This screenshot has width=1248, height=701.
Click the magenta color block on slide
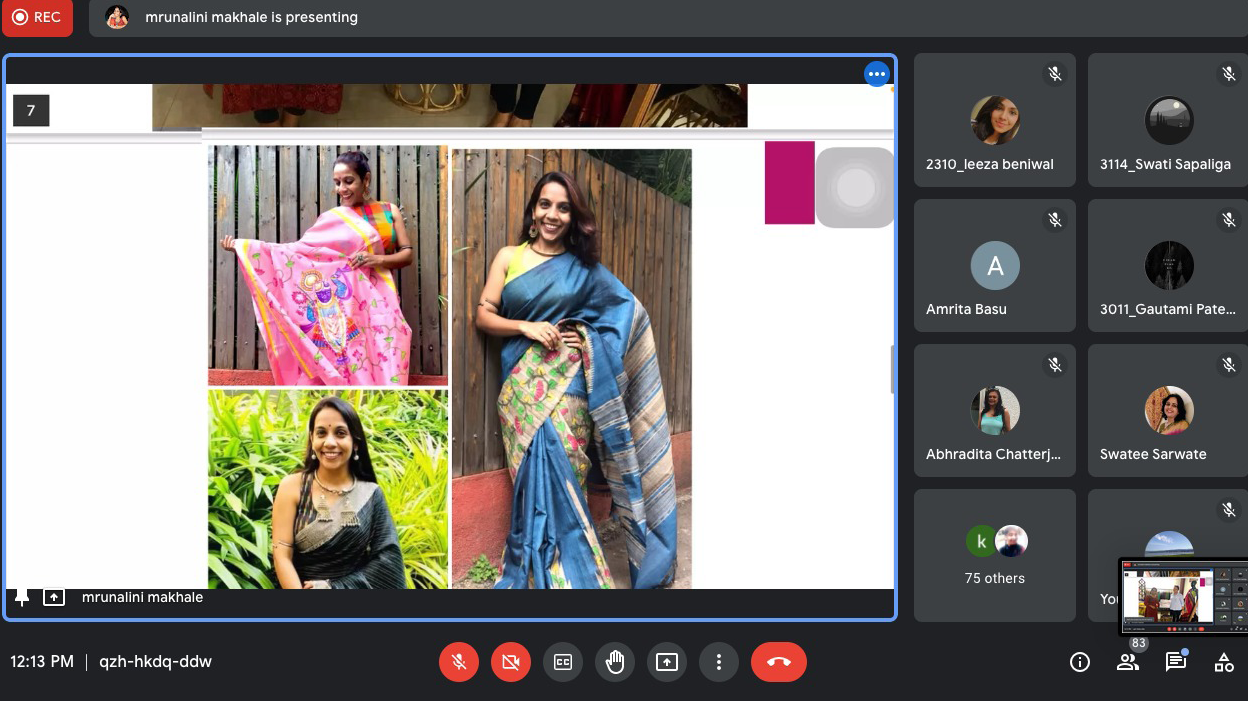[789, 182]
